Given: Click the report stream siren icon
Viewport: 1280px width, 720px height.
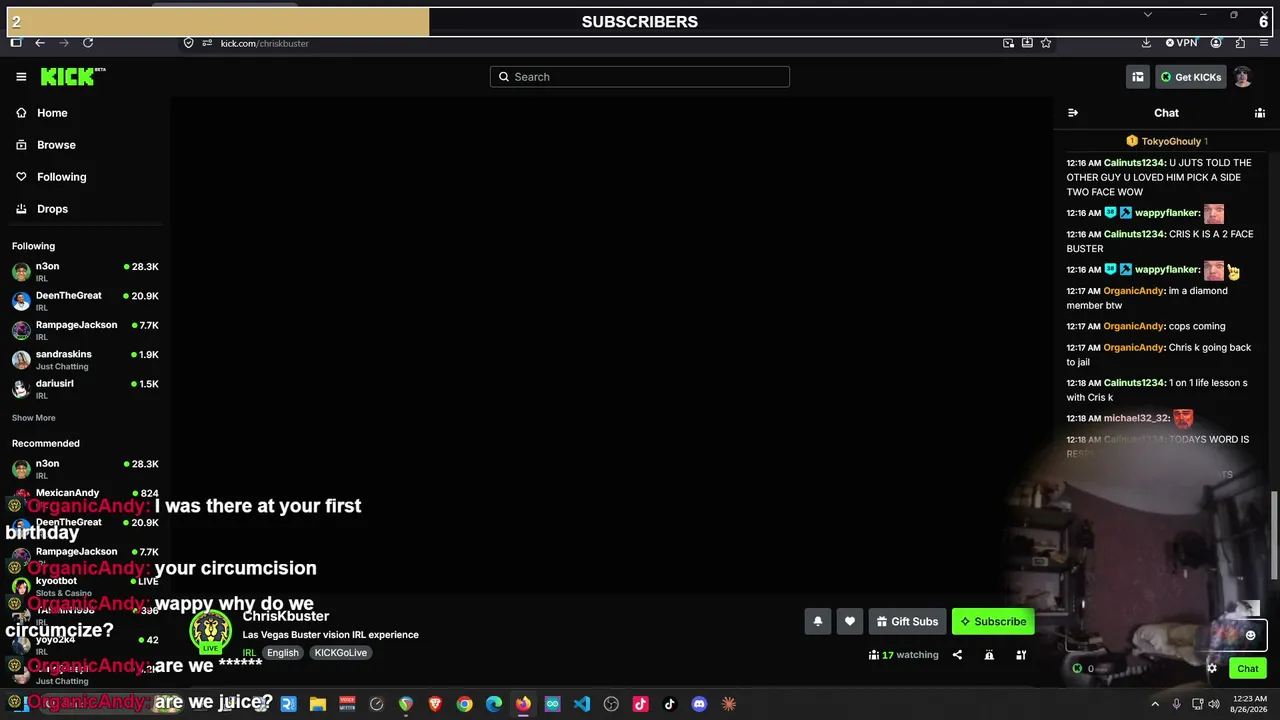Looking at the screenshot, I should (989, 655).
